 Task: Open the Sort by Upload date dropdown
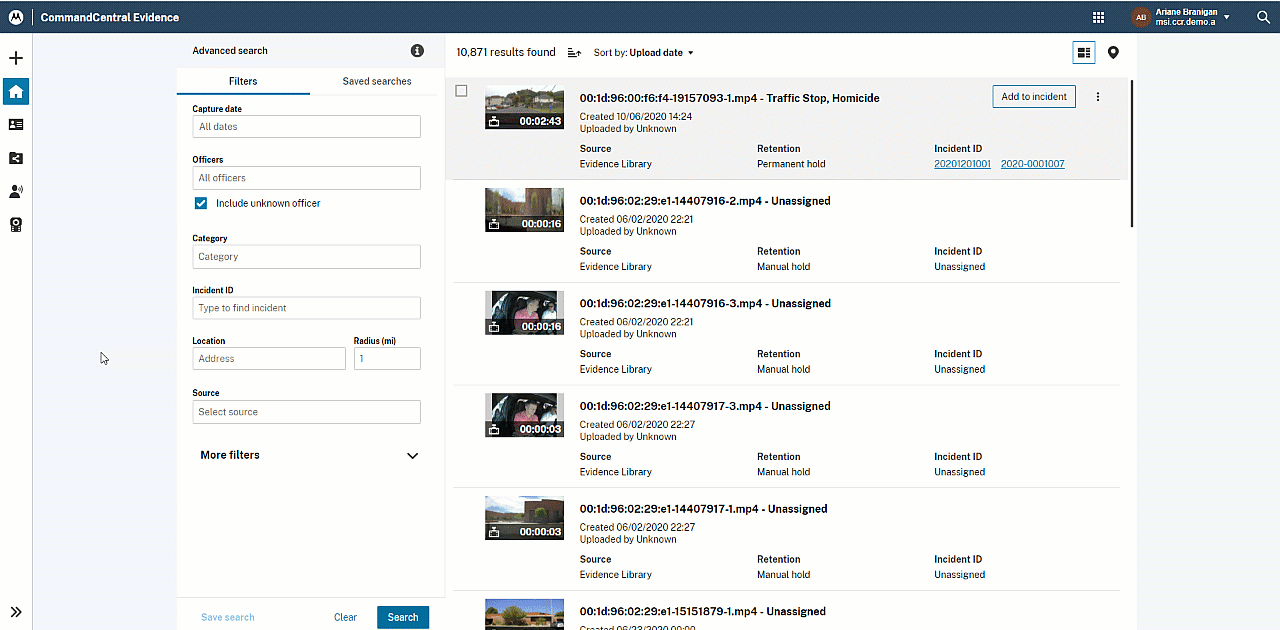coord(643,53)
